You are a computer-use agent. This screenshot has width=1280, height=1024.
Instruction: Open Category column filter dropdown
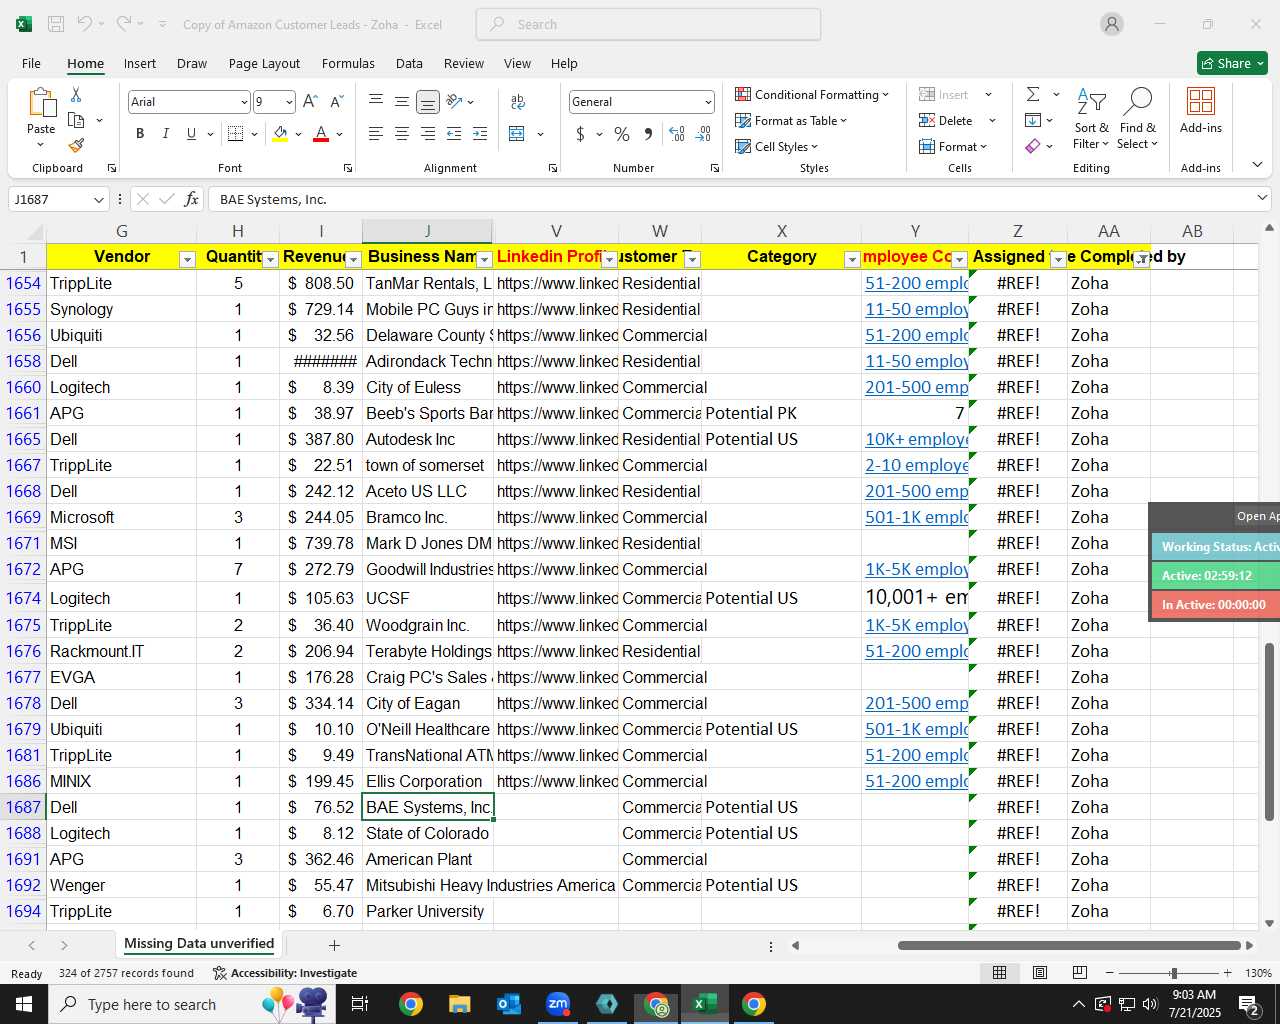(x=852, y=259)
